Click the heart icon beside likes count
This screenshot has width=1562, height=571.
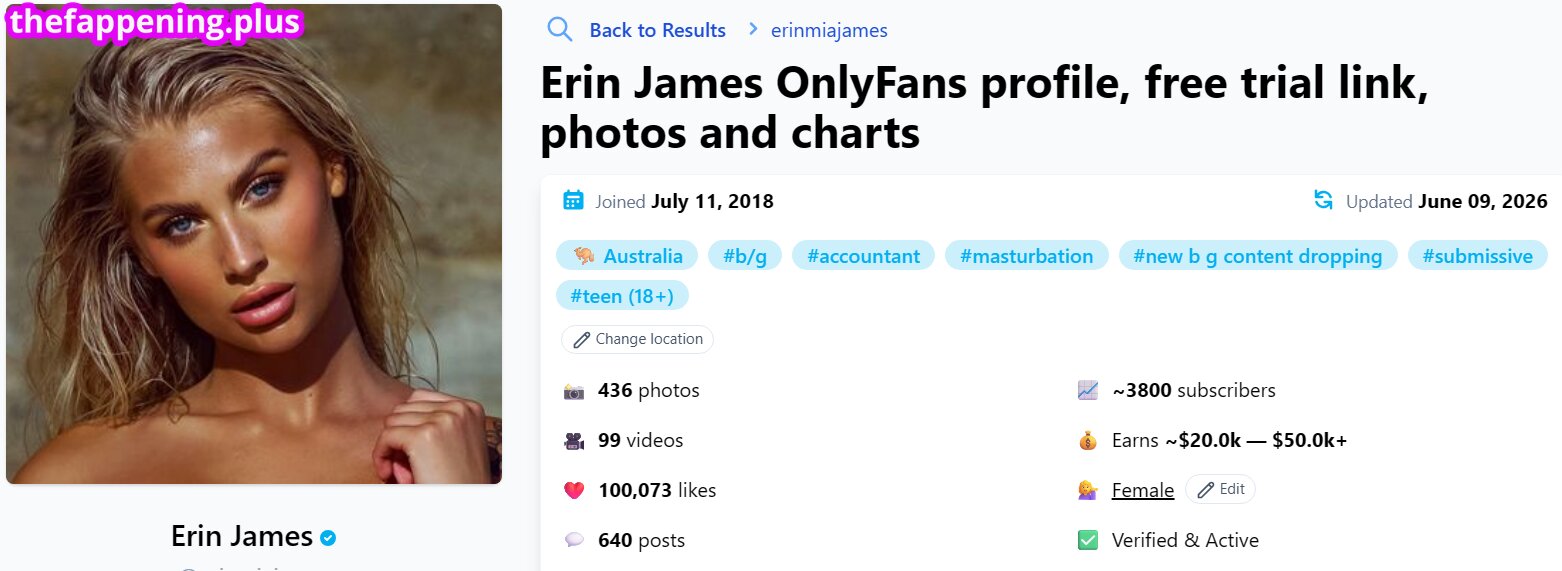[574, 491]
